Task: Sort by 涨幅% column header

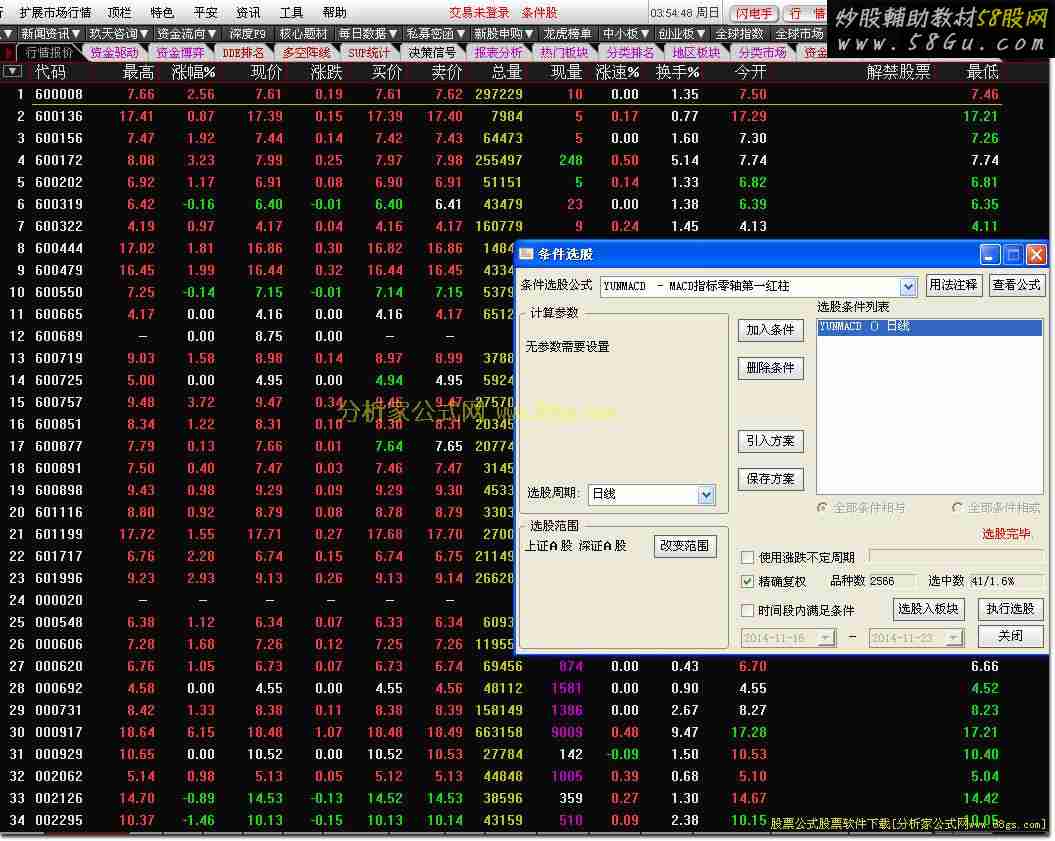Action: click(x=193, y=72)
